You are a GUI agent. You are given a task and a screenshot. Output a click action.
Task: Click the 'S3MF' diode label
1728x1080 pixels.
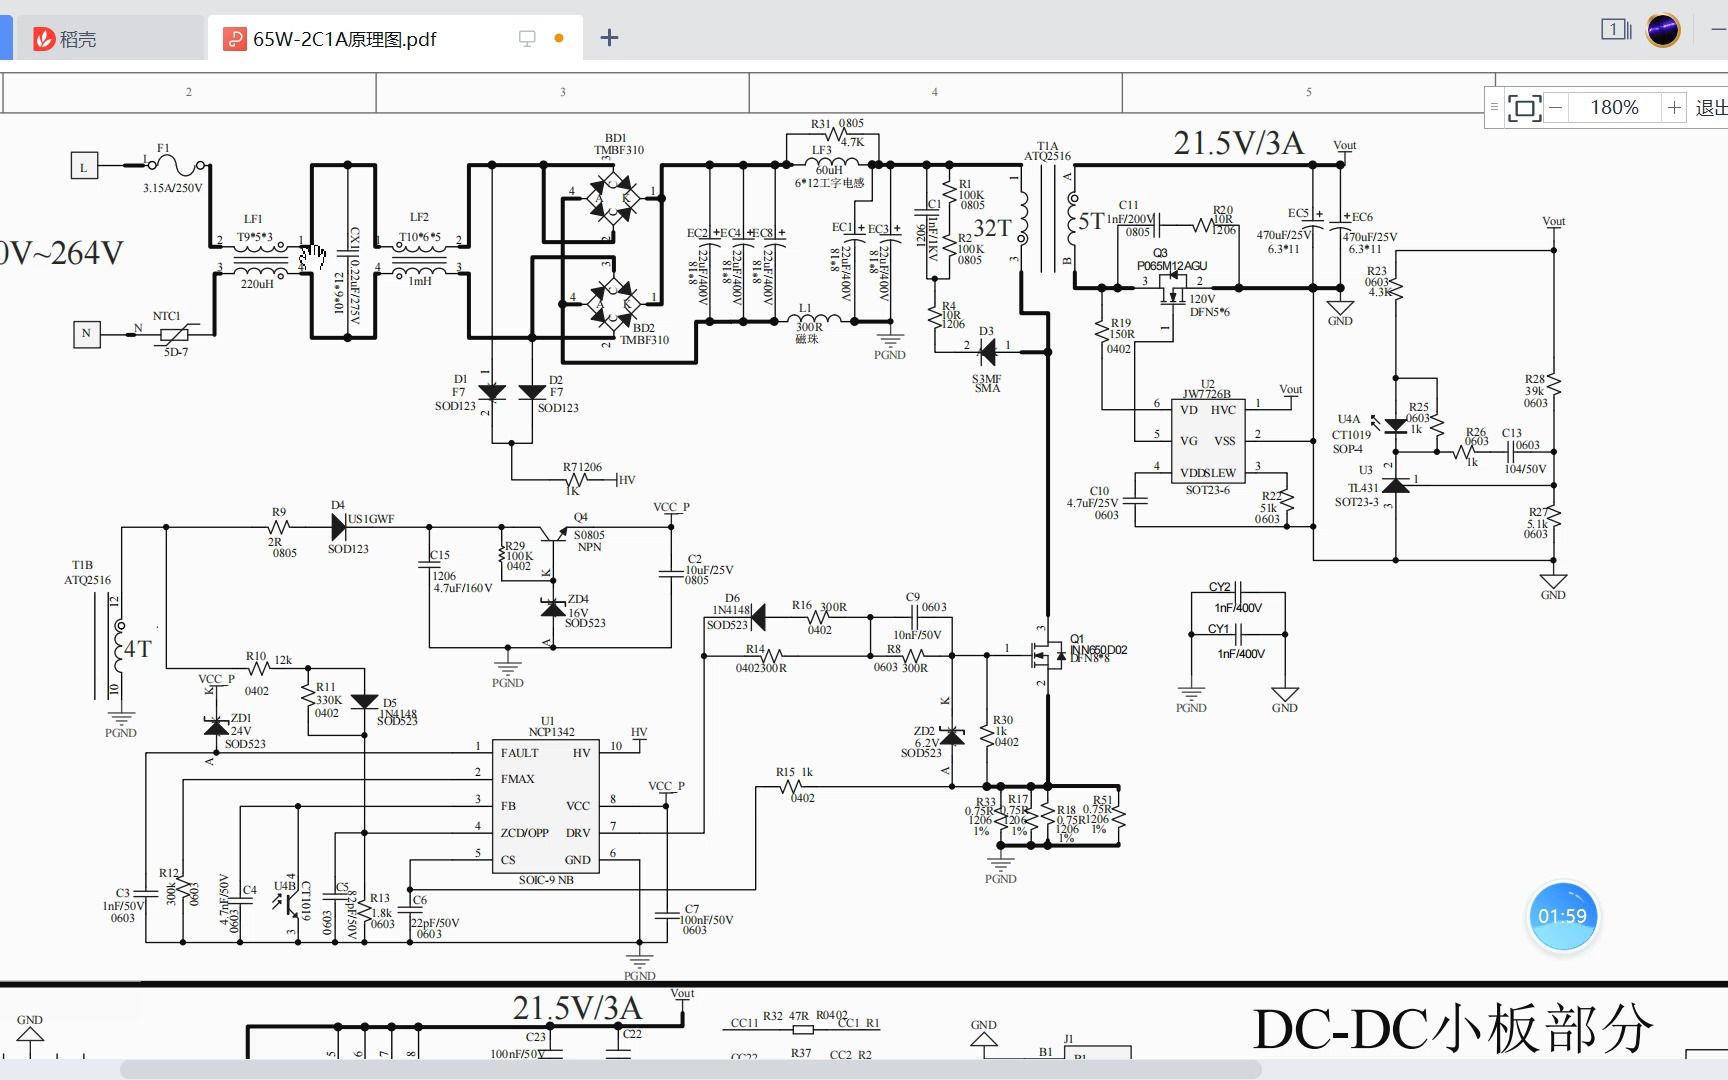(986, 379)
